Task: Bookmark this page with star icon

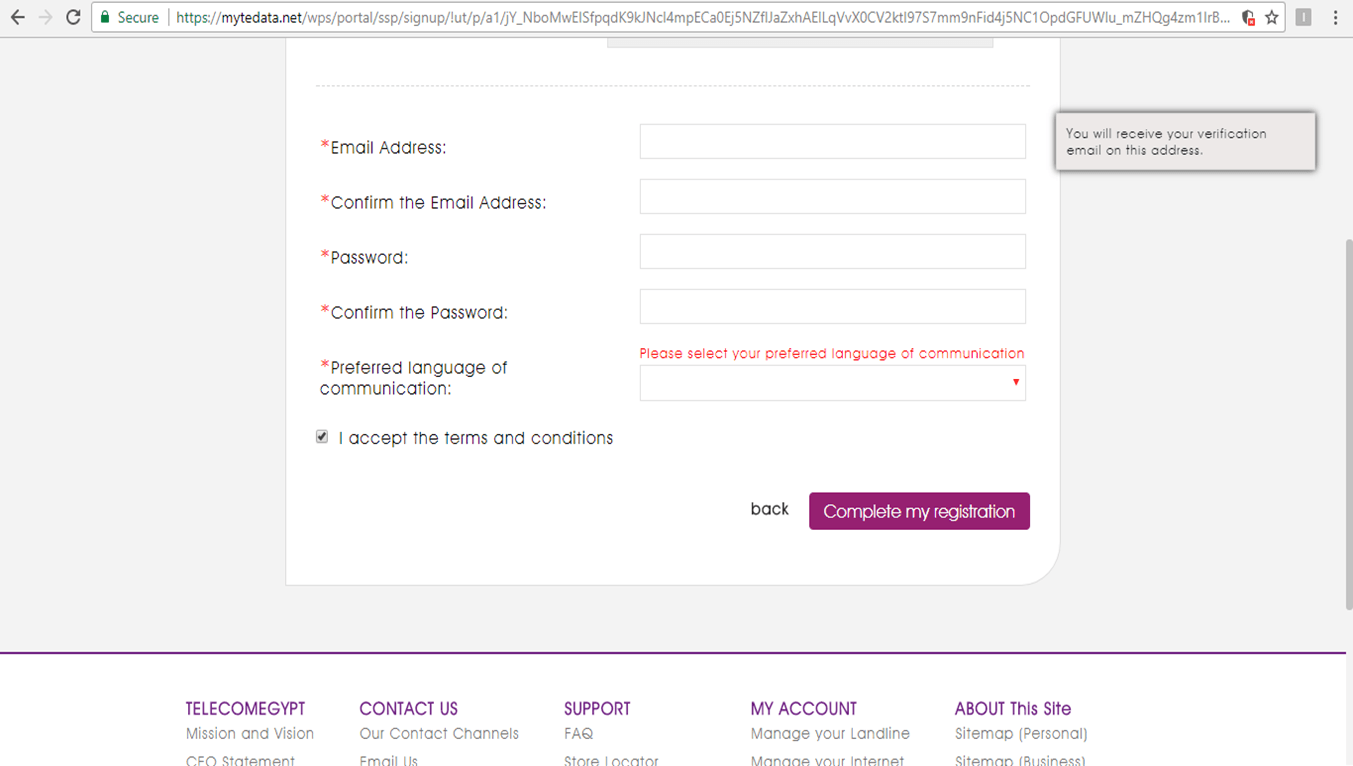Action: tap(1271, 17)
